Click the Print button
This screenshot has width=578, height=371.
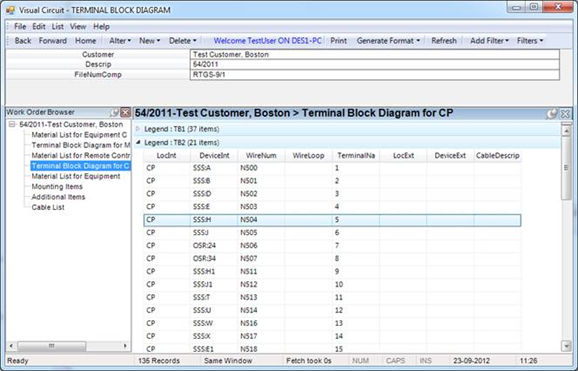tap(338, 41)
